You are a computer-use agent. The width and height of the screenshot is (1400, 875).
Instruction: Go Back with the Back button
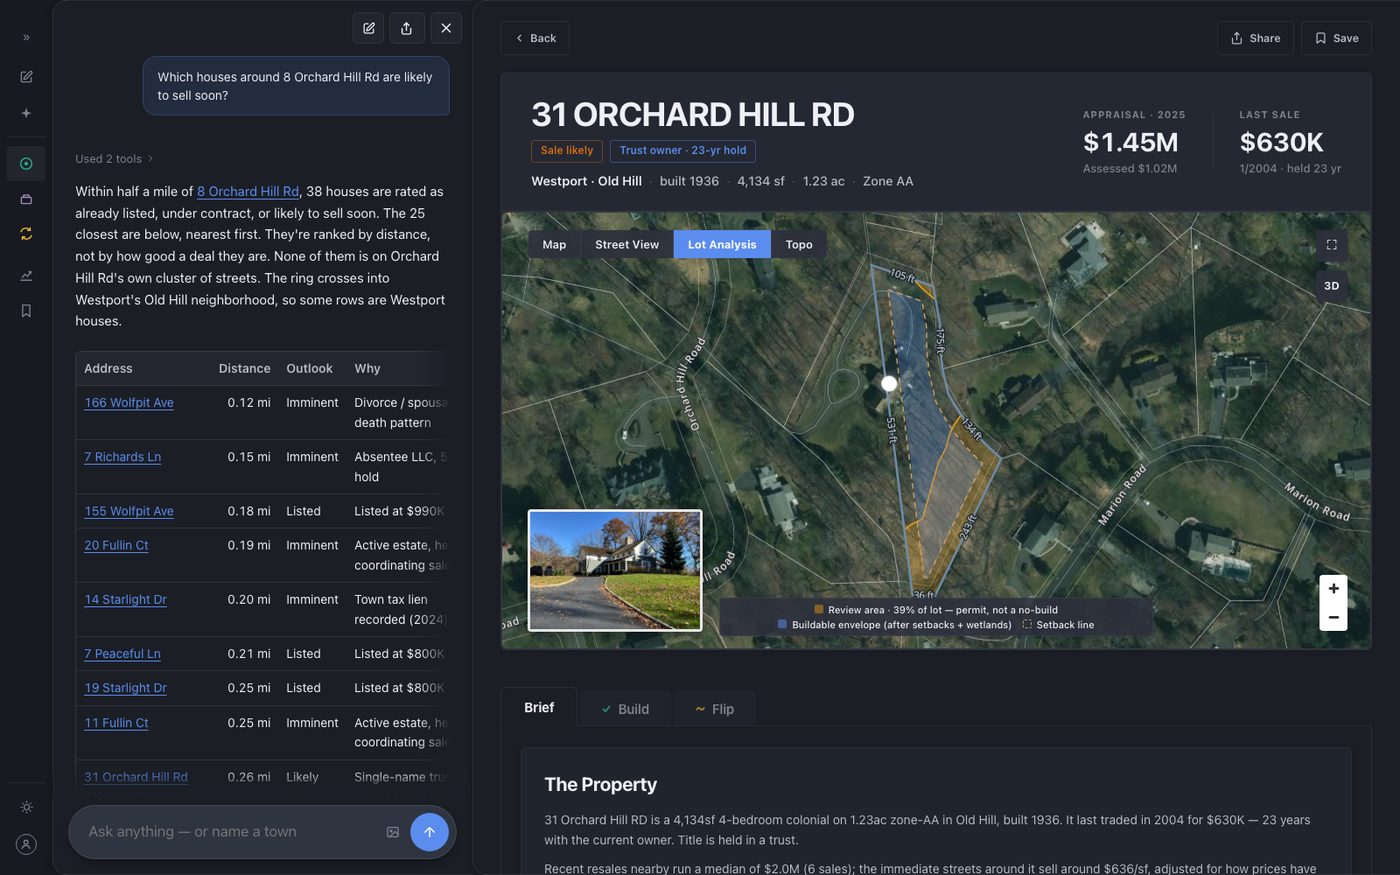[x=535, y=38]
